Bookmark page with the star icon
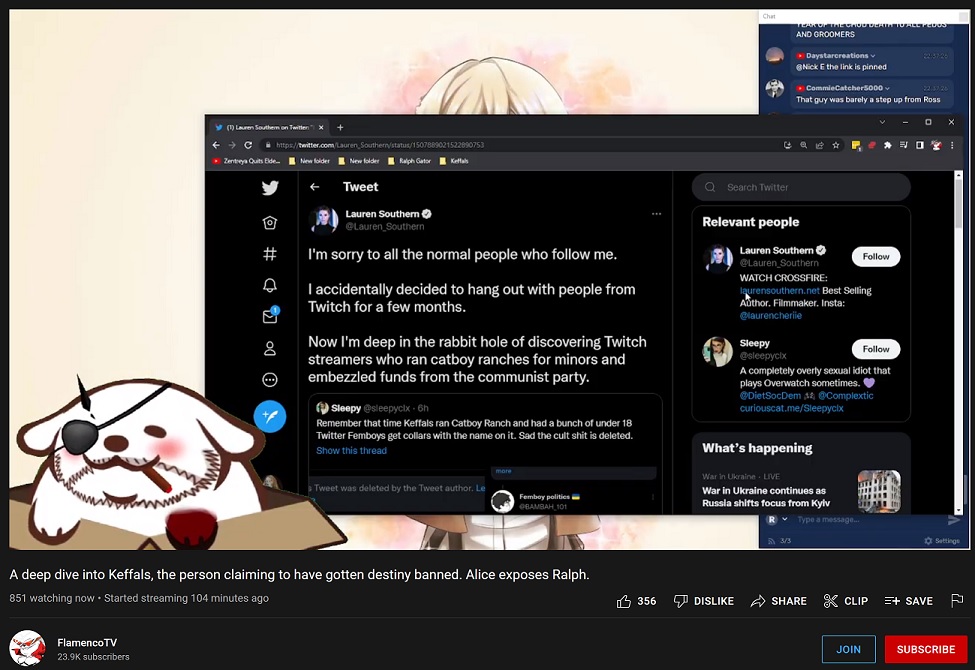975x670 pixels. tap(836, 145)
